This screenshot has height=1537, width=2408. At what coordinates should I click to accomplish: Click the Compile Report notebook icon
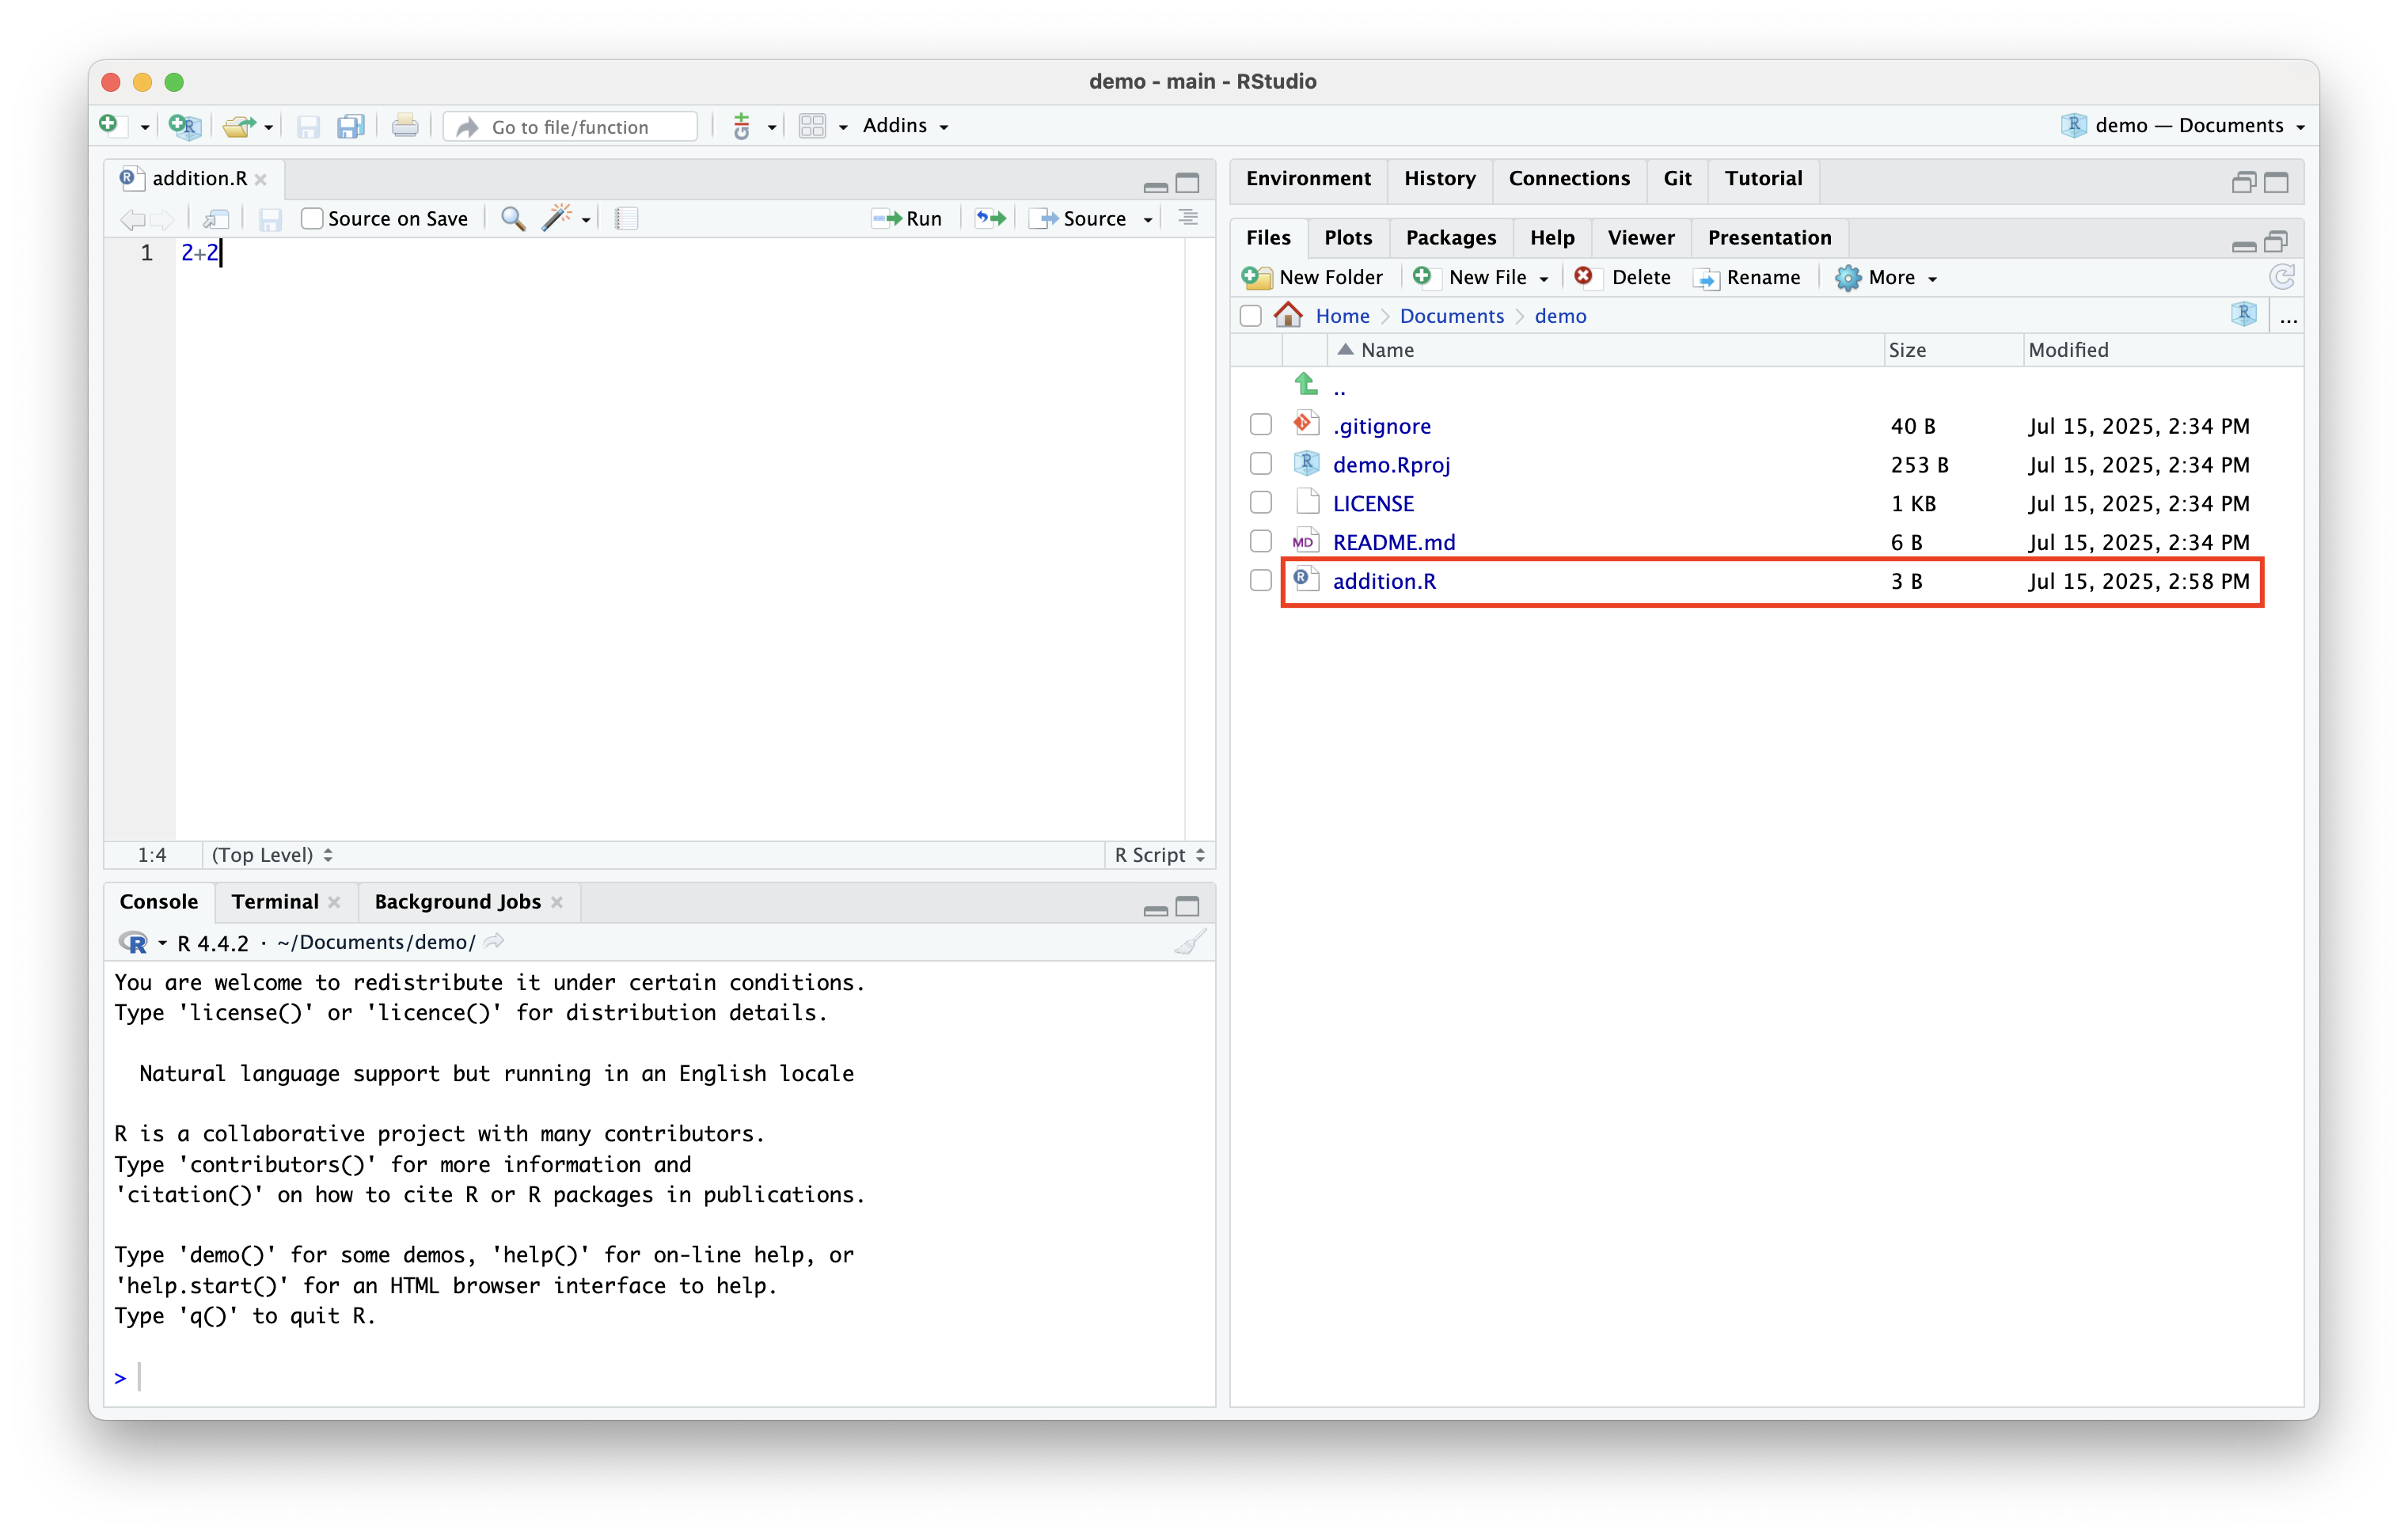tap(626, 218)
